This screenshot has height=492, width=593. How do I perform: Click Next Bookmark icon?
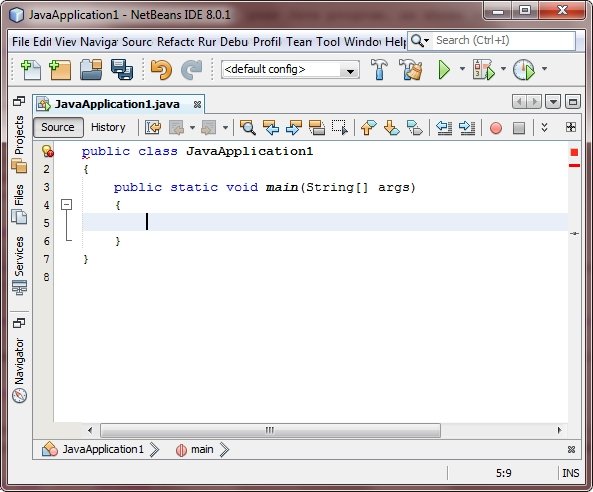391,127
